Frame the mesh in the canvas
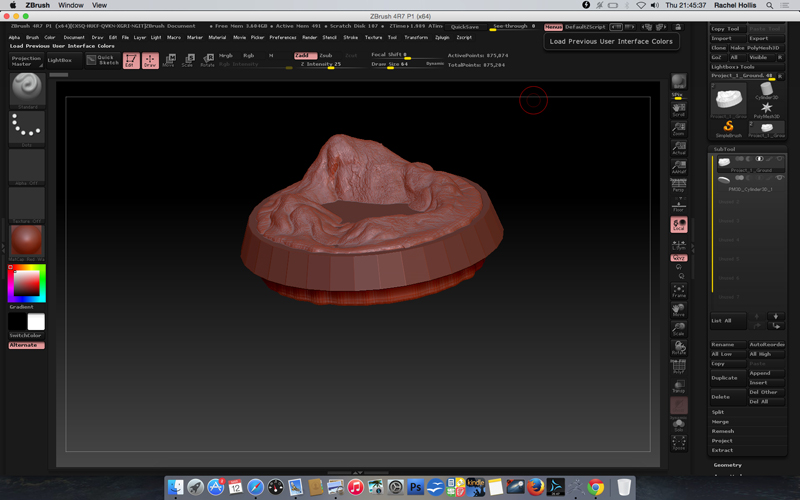This screenshot has width=800, height=500. coord(679,291)
